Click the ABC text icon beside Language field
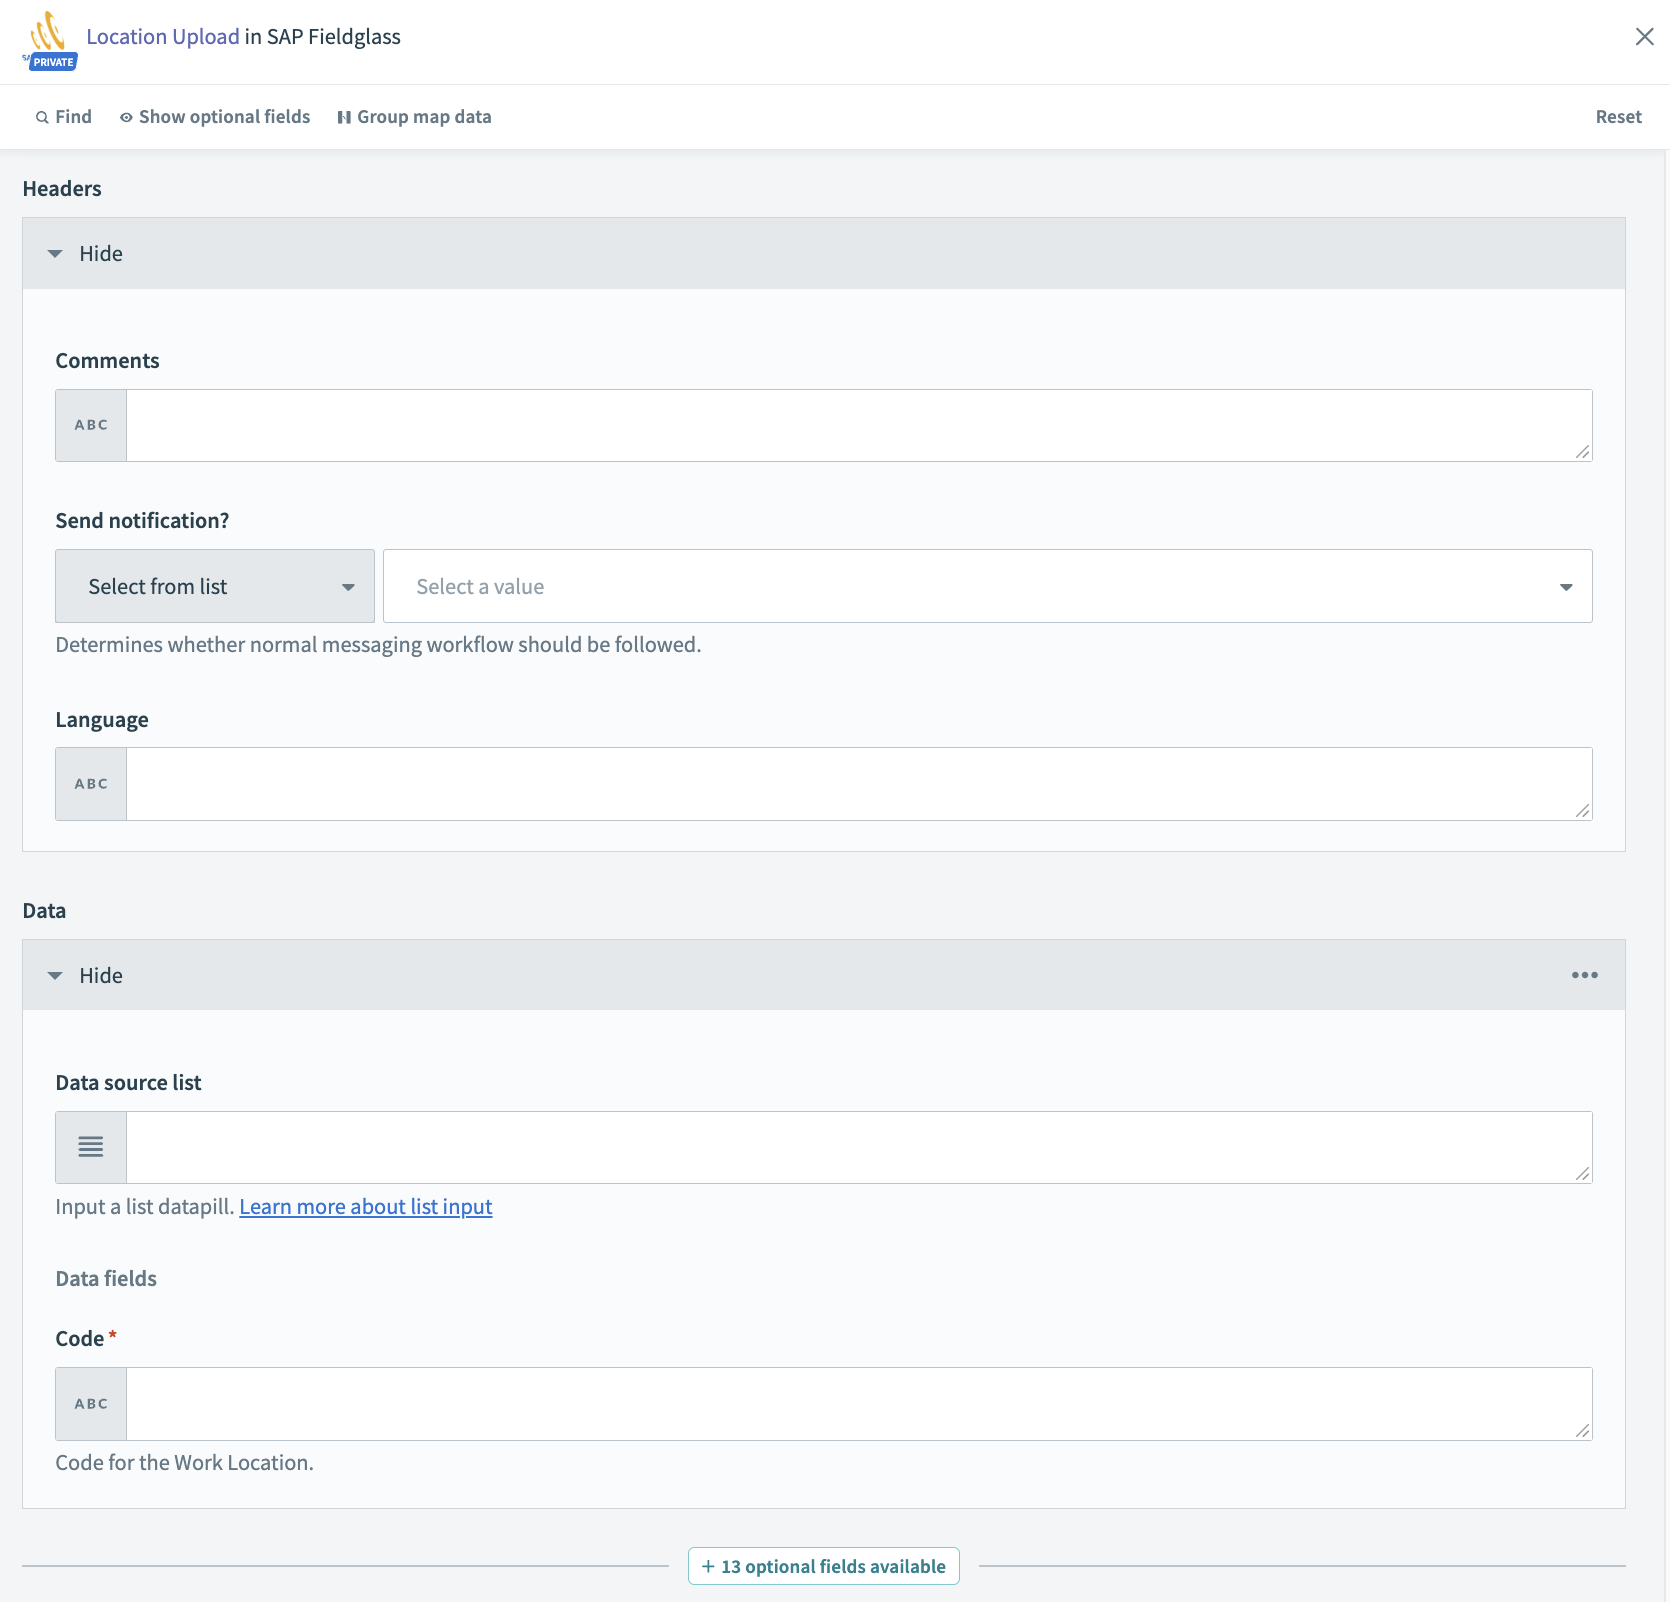This screenshot has width=1670, height=1602. [x=90, y=784]
